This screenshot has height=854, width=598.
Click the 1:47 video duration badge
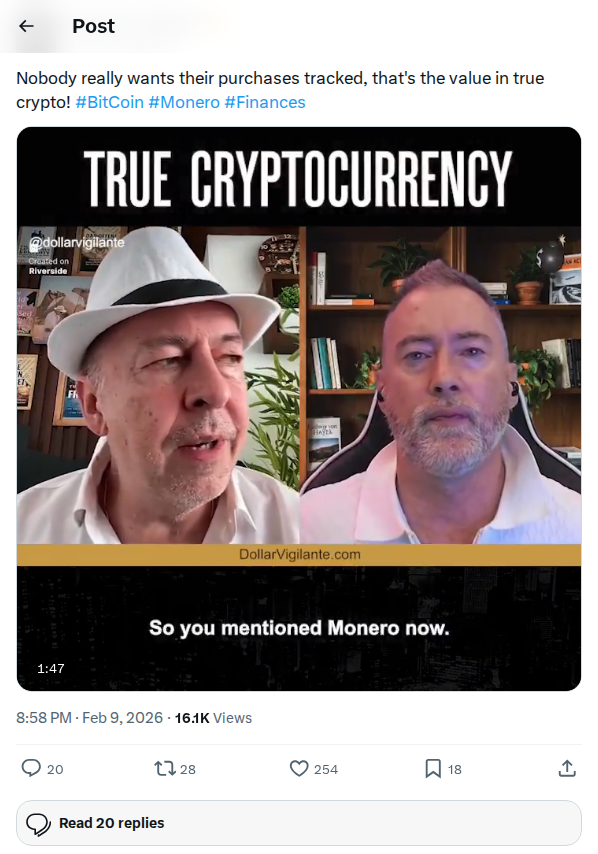tap(51, 668)
